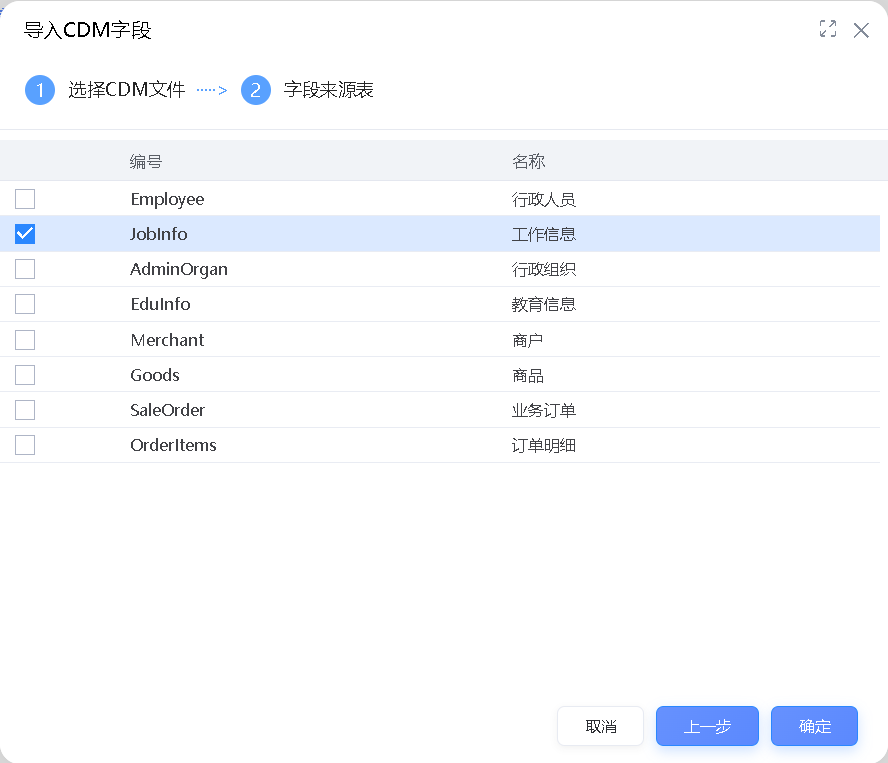Check the Goods checkbox

point(24,374)
